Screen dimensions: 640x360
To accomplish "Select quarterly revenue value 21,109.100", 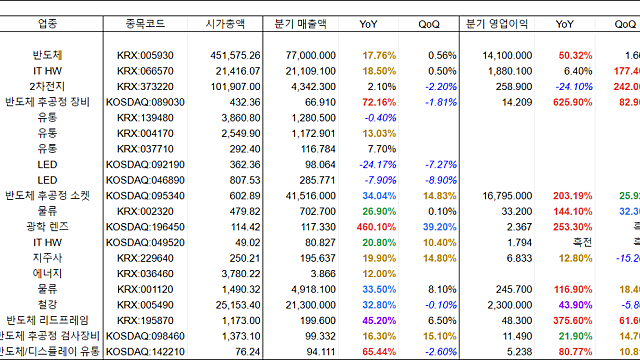I will tap(311, 71).
